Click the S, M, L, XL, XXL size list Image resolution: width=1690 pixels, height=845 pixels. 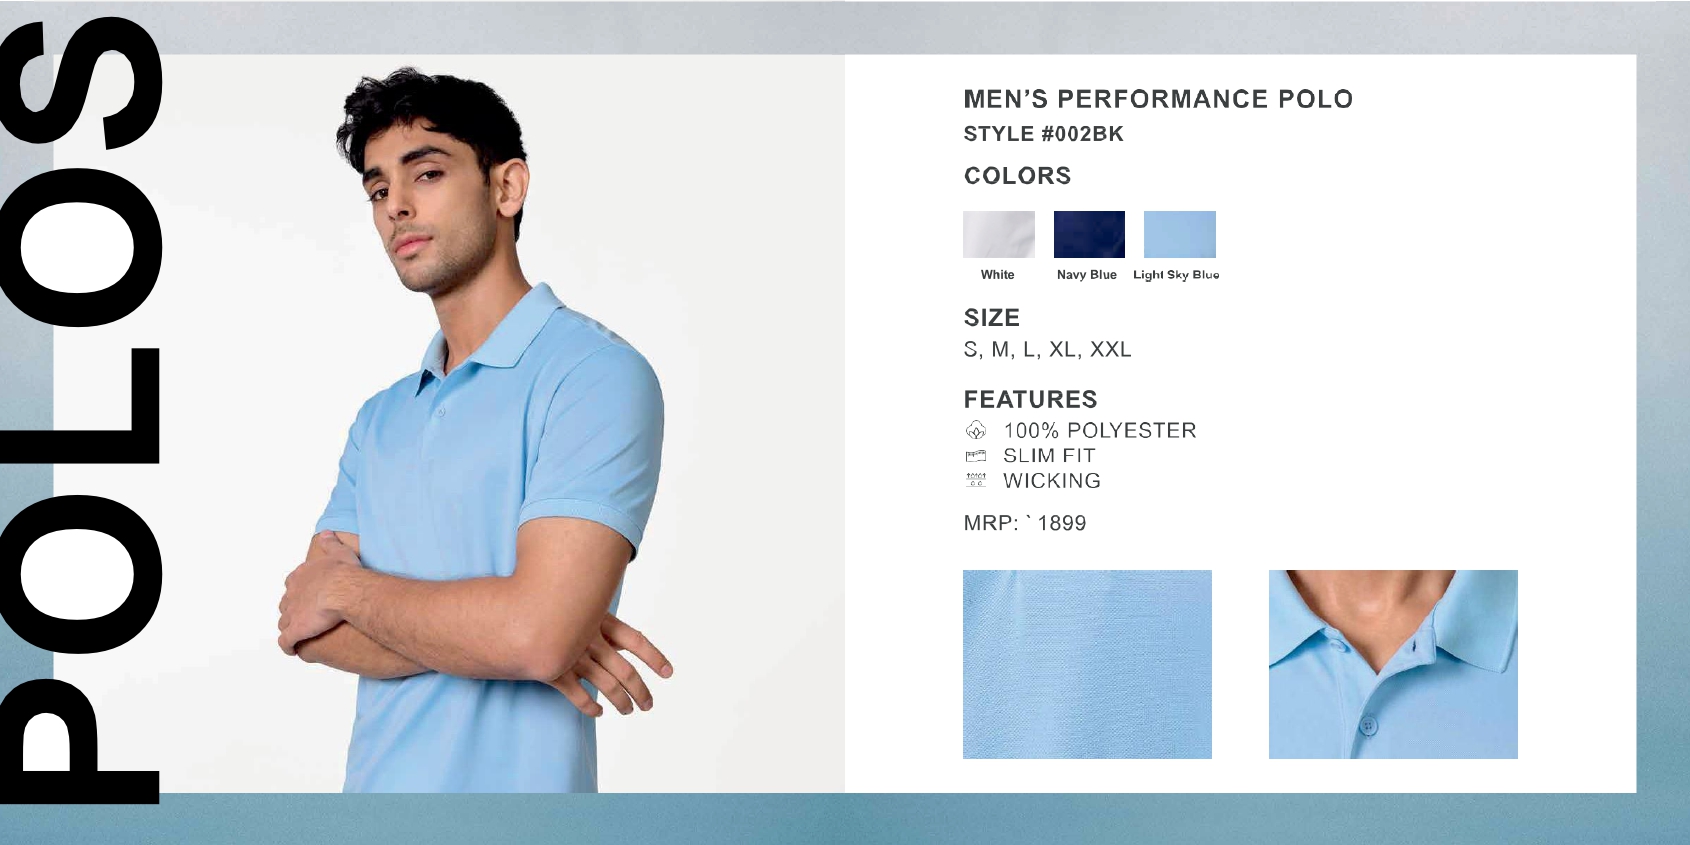[1047, 350]
